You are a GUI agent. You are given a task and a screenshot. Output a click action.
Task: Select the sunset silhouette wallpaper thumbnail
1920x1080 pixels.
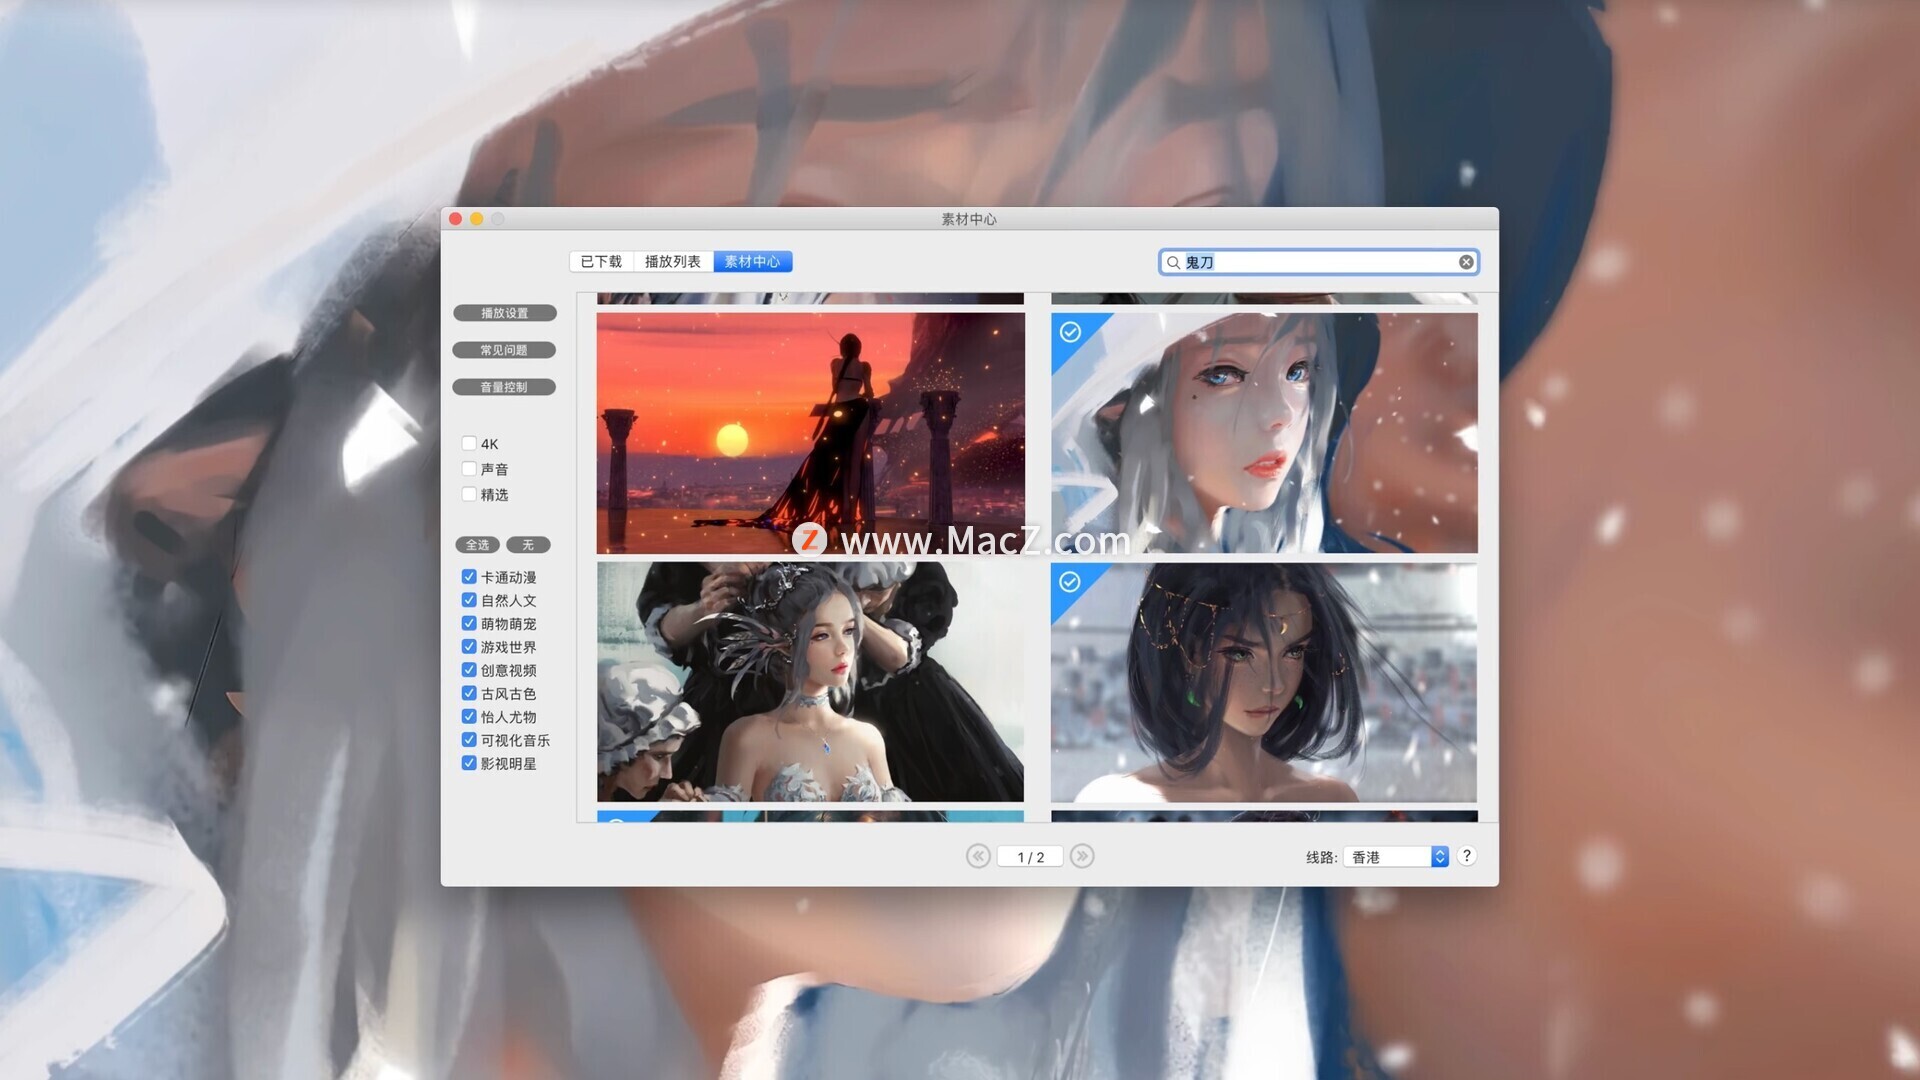click(x=810, y=433)
